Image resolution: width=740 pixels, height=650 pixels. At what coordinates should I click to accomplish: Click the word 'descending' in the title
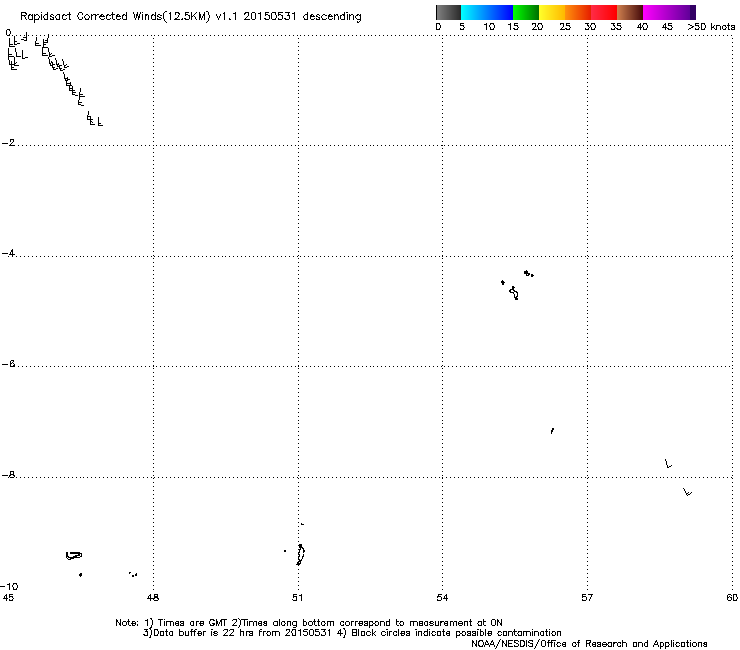click(x=332, y=17)
